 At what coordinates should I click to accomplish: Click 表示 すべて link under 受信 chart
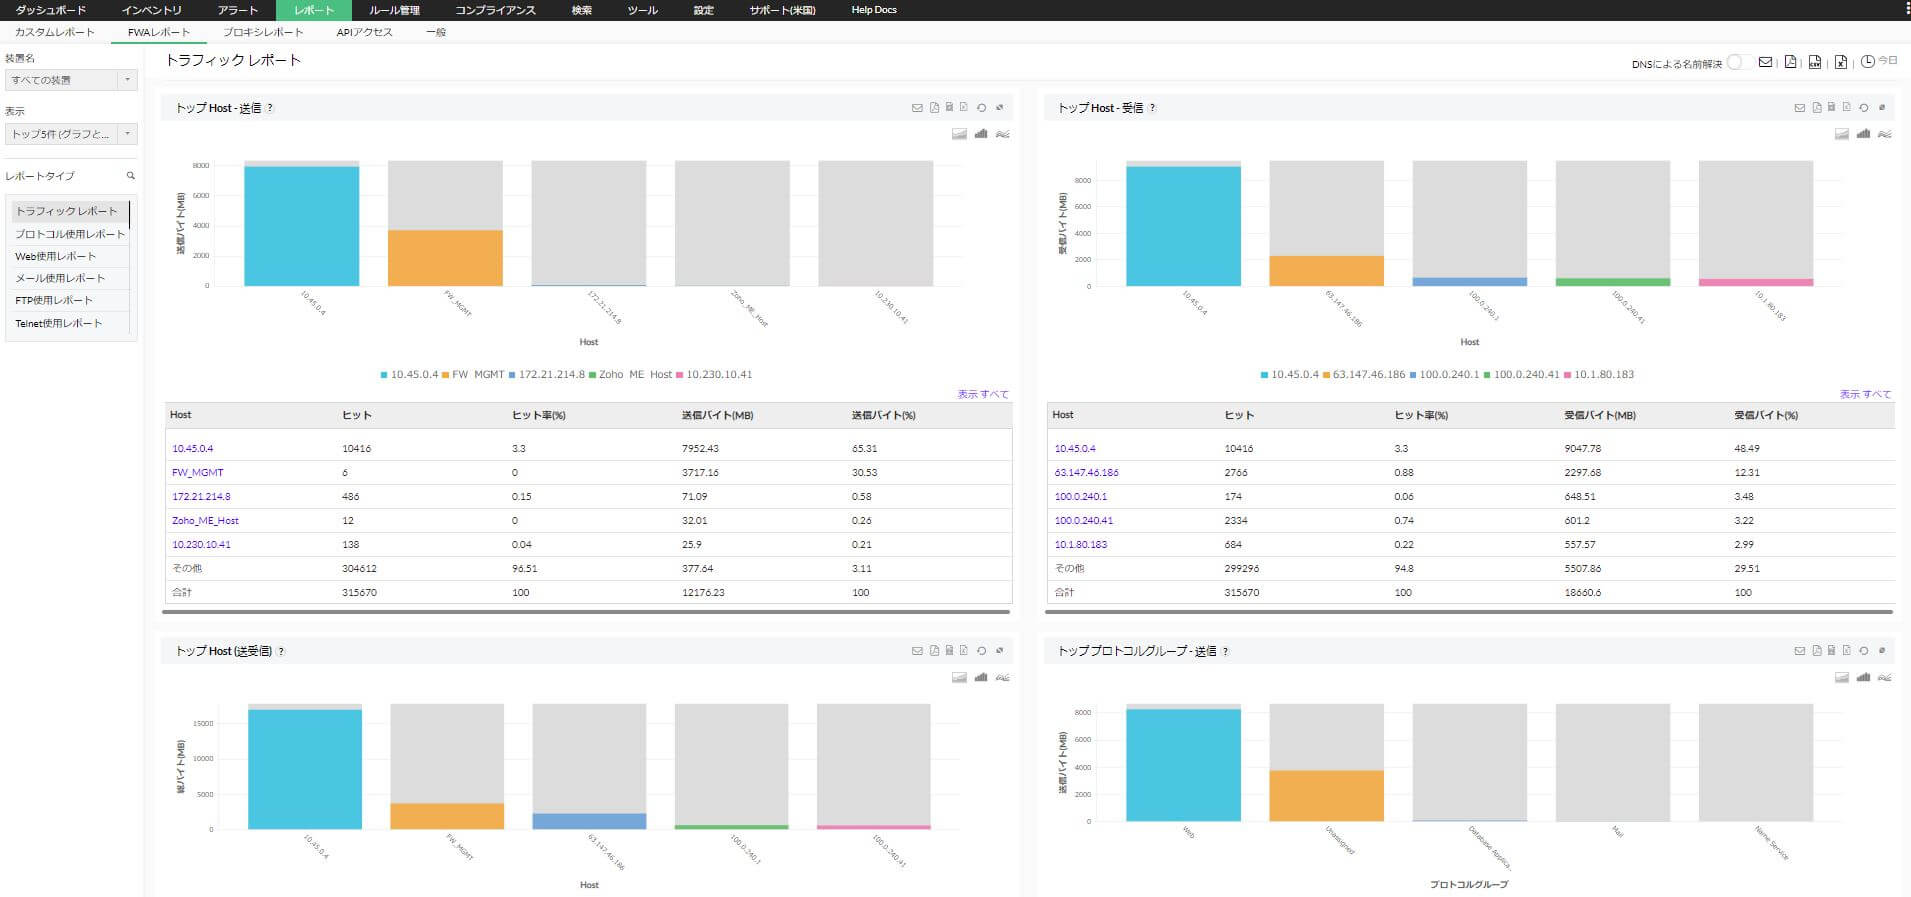pyautogui.click(x=1865, y=394)
